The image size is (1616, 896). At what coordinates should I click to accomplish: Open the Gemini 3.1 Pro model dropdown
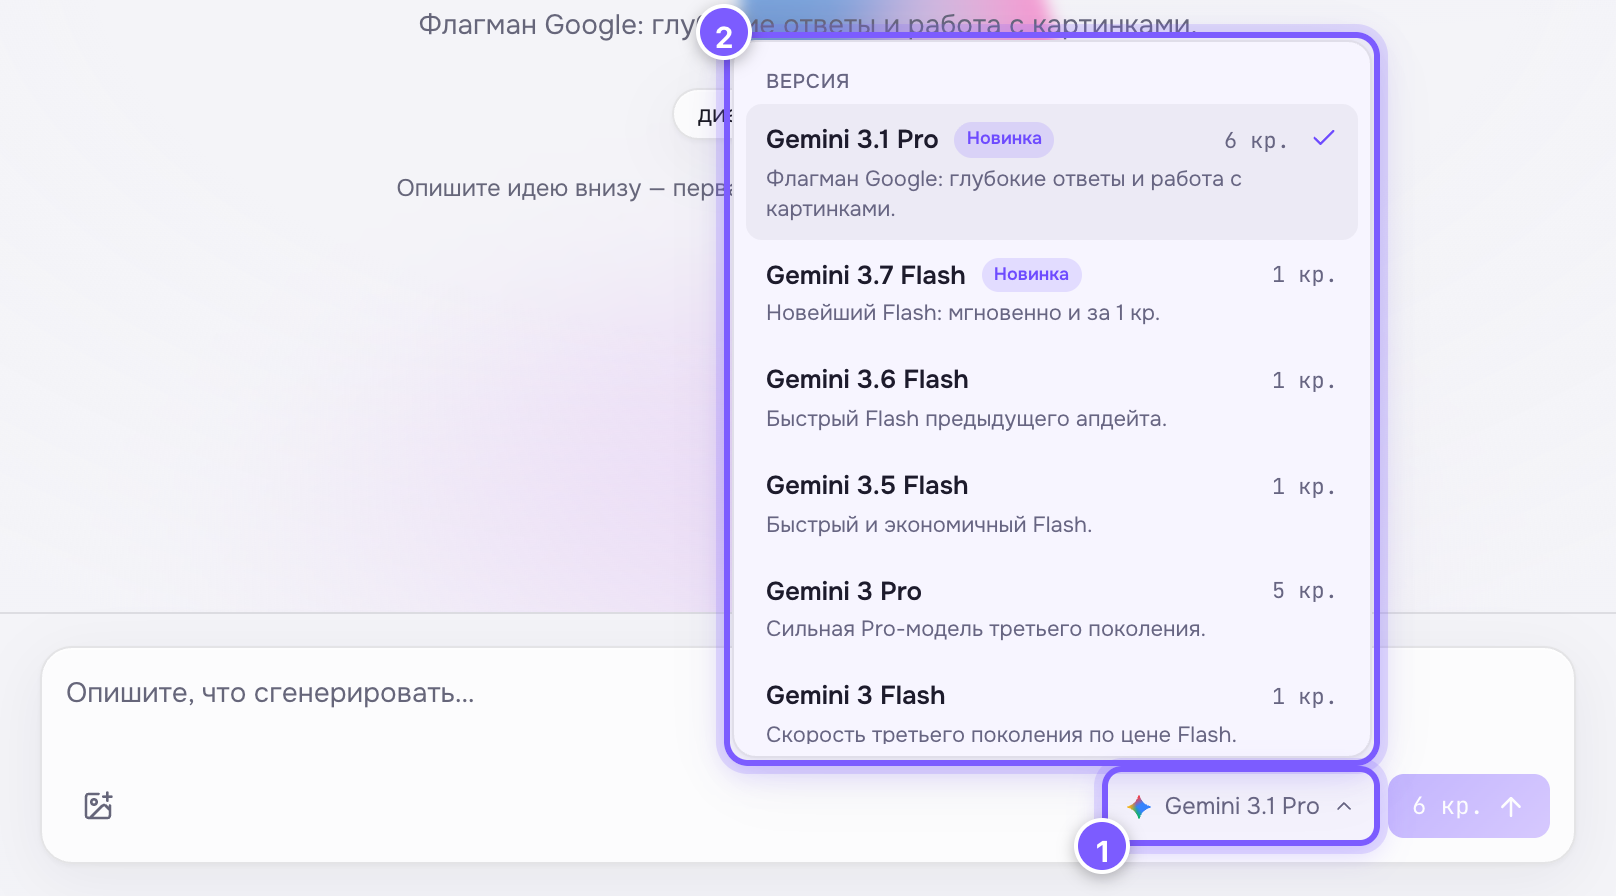click(1241, 806)
